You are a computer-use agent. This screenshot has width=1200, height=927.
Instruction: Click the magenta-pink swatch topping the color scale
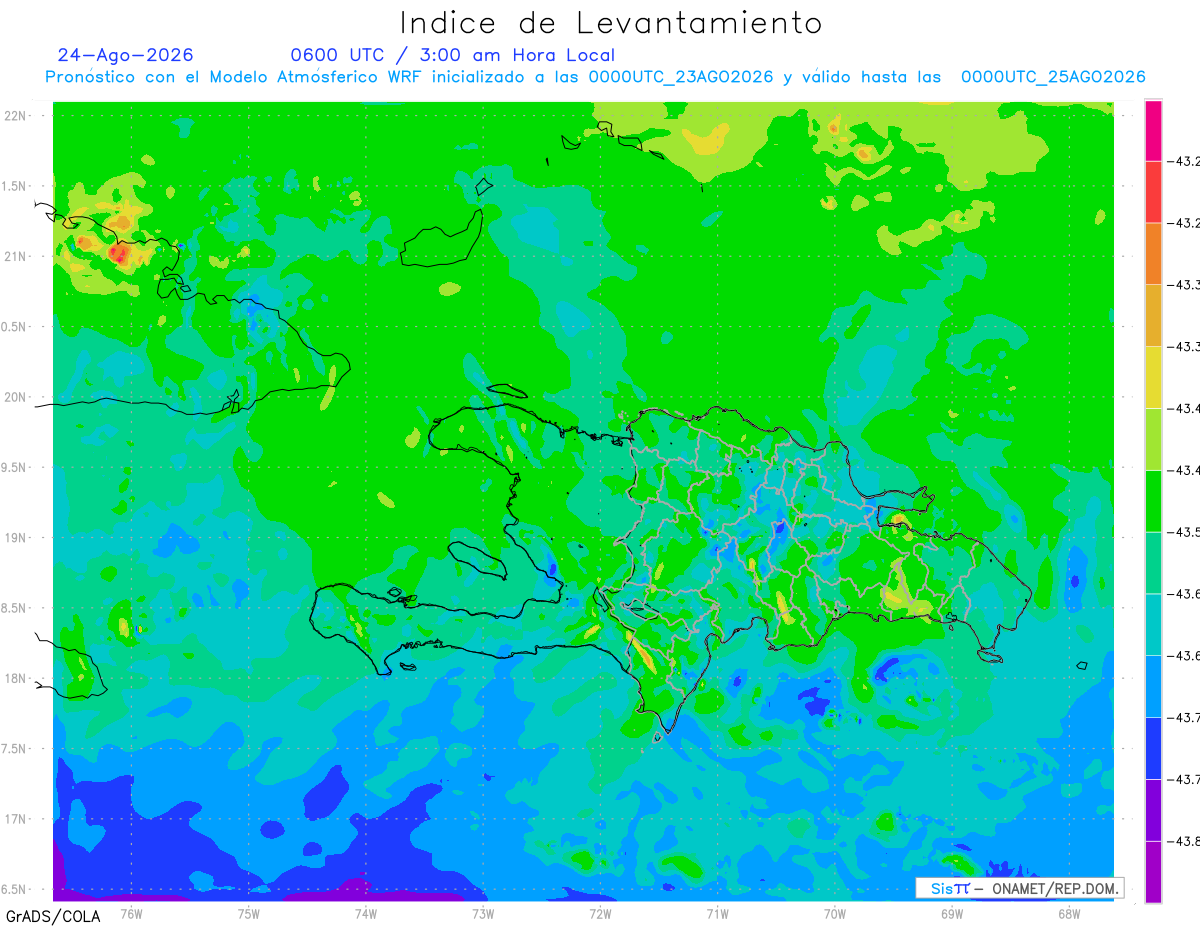pyautogui.click(x=1153, y=130)
